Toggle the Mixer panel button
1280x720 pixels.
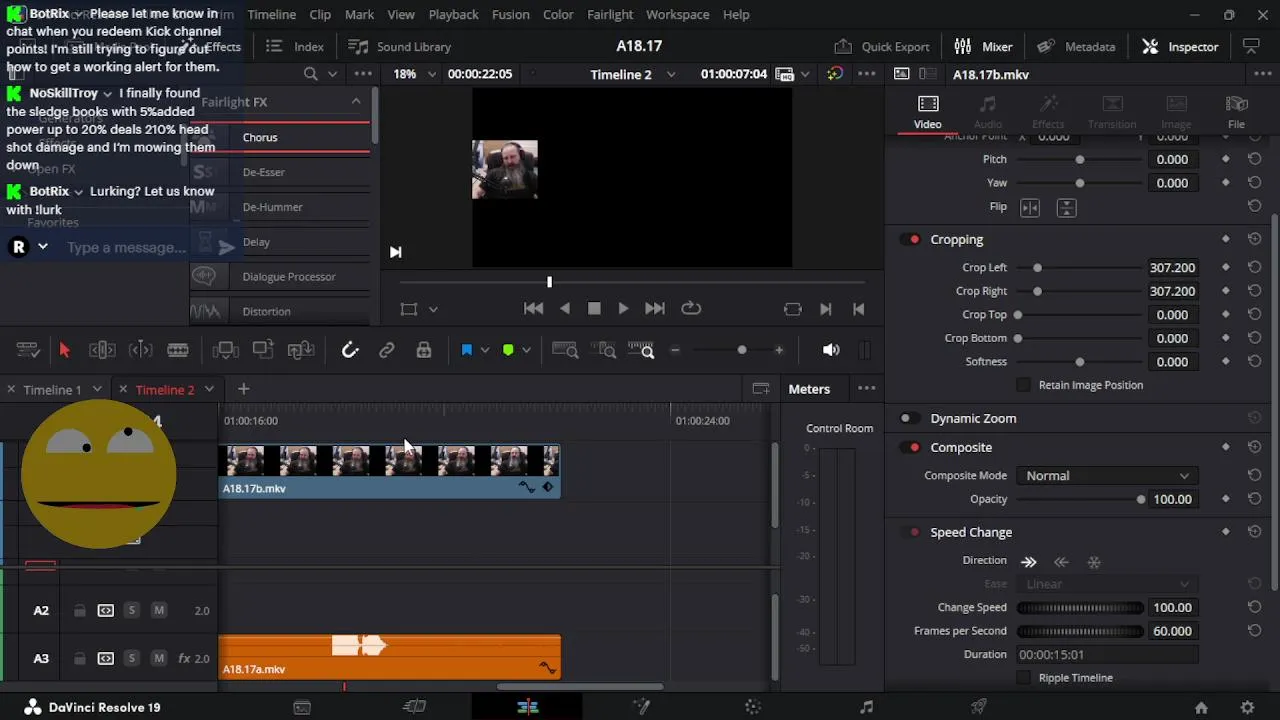(x=983, y=46)
